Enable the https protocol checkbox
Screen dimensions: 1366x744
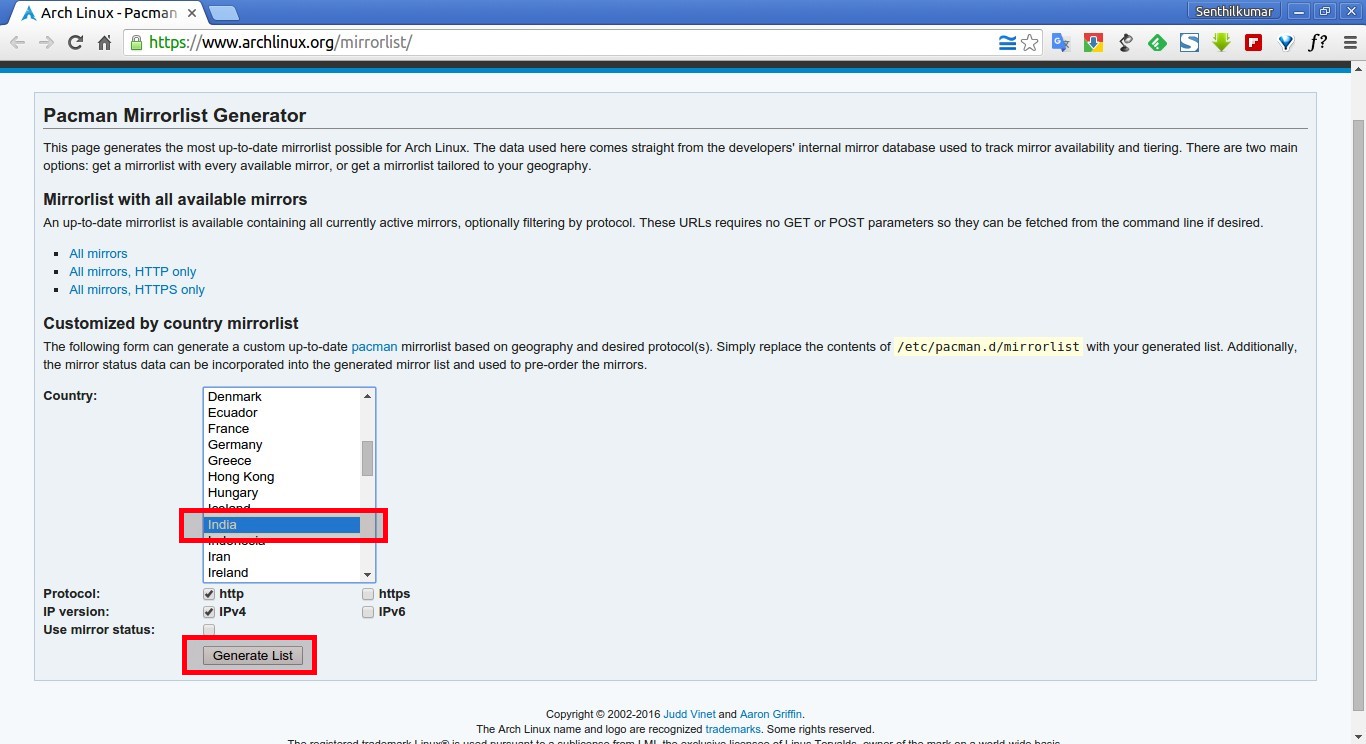[x=368, y=593]
